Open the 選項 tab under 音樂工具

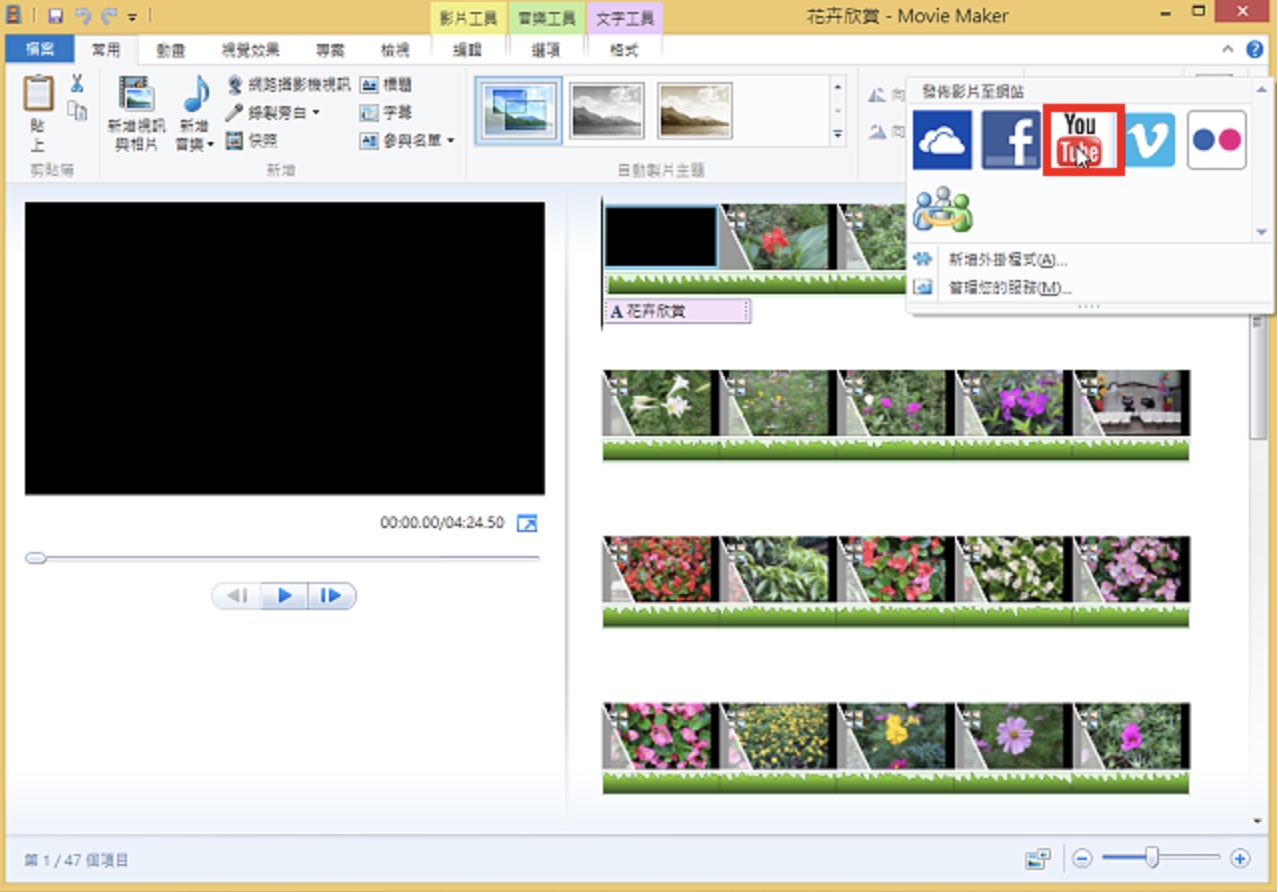point(546,49)
